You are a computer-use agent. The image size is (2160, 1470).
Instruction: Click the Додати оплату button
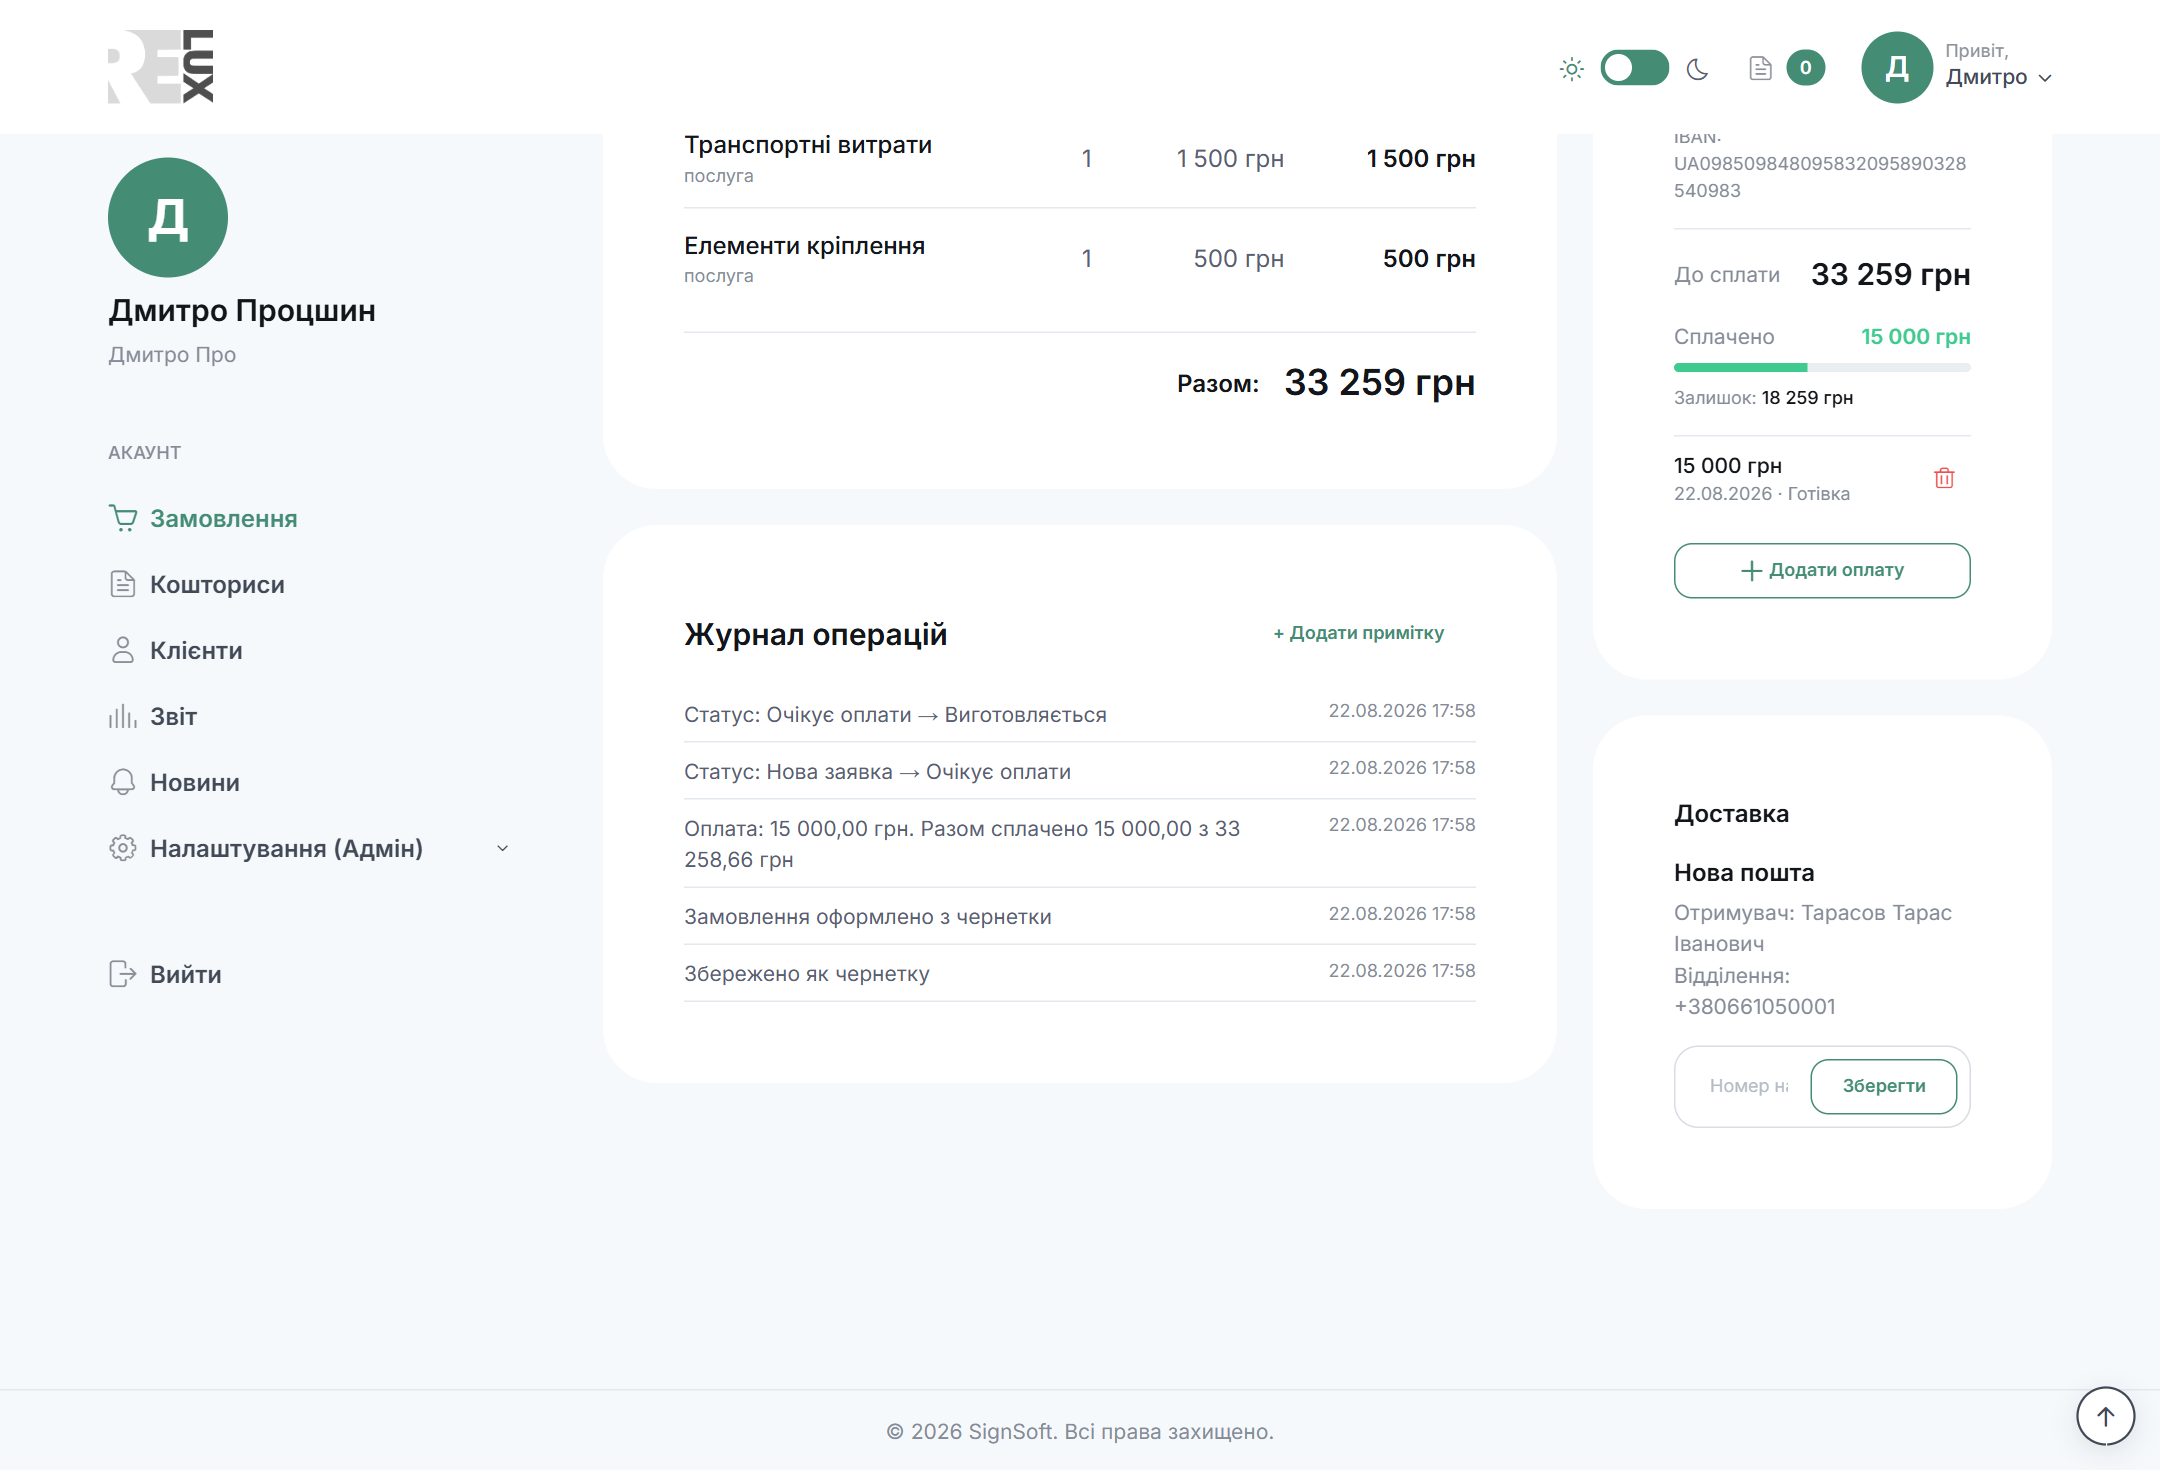1822,571
